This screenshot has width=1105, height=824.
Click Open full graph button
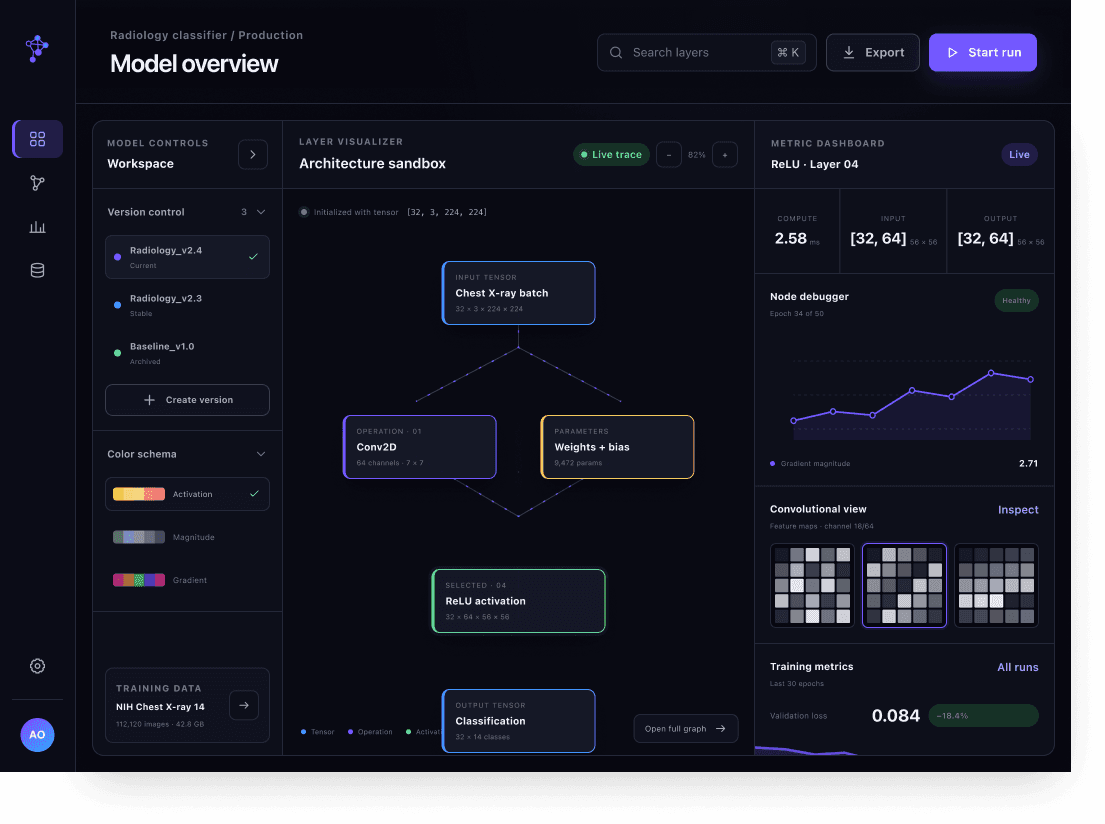(x=686, y=729)
